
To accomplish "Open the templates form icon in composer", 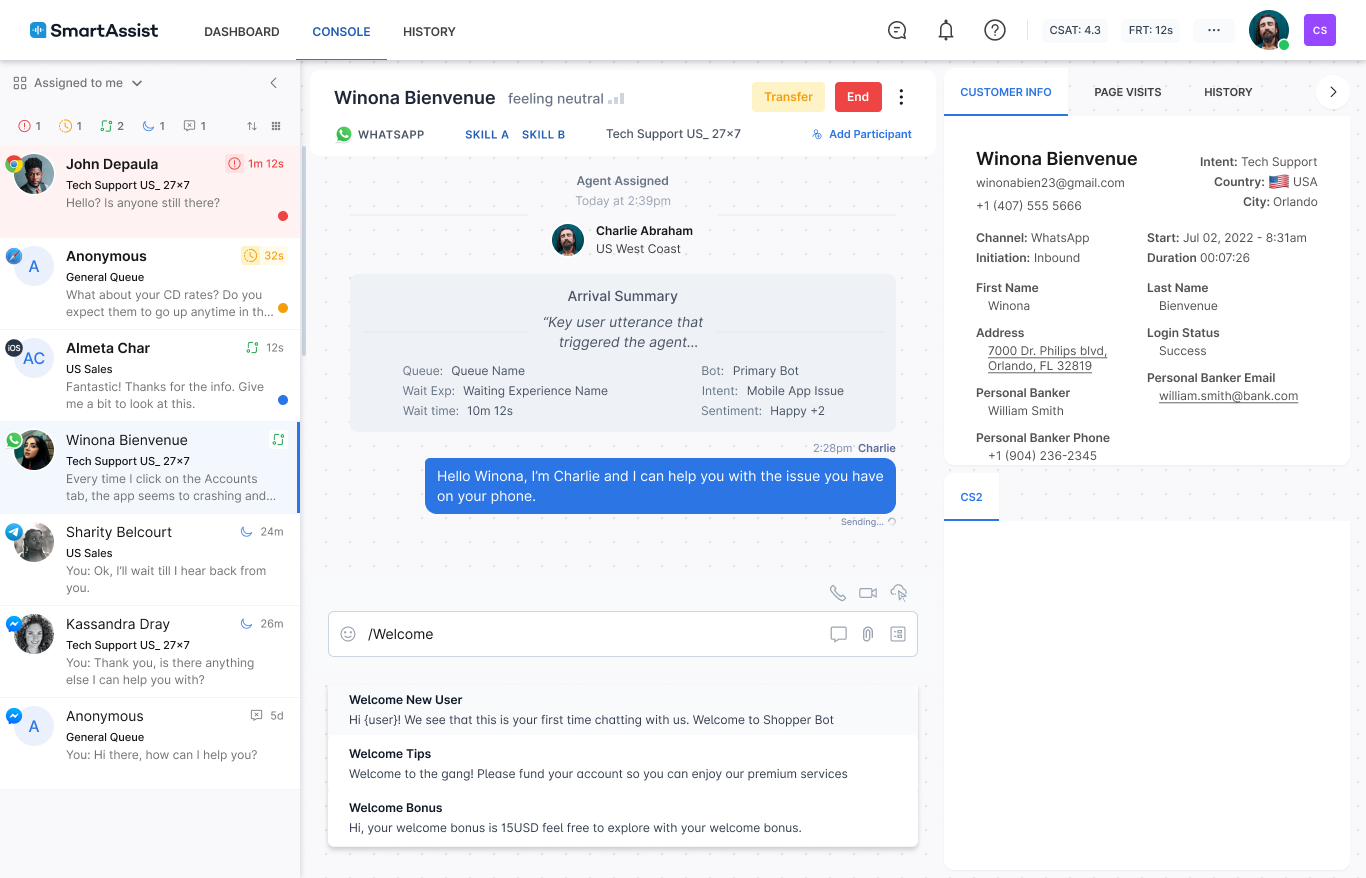I will click(898, 634).
